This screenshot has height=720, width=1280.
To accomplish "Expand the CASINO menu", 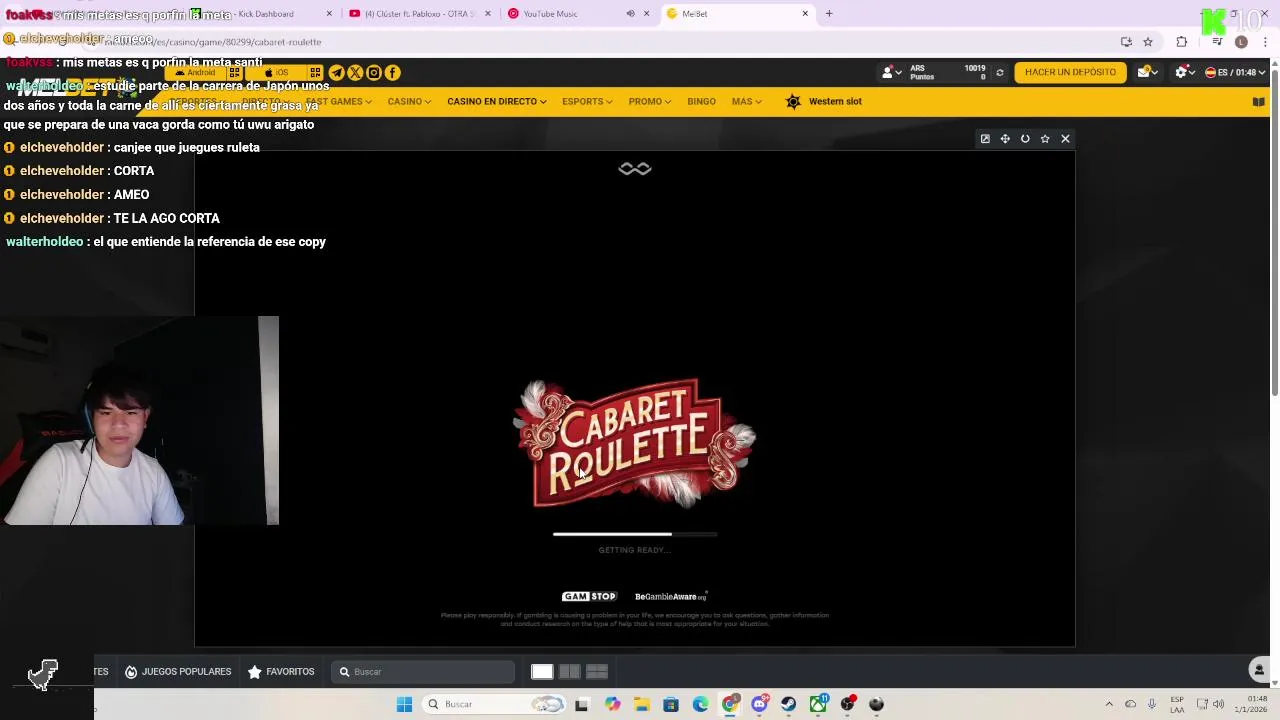I will 409,101.
